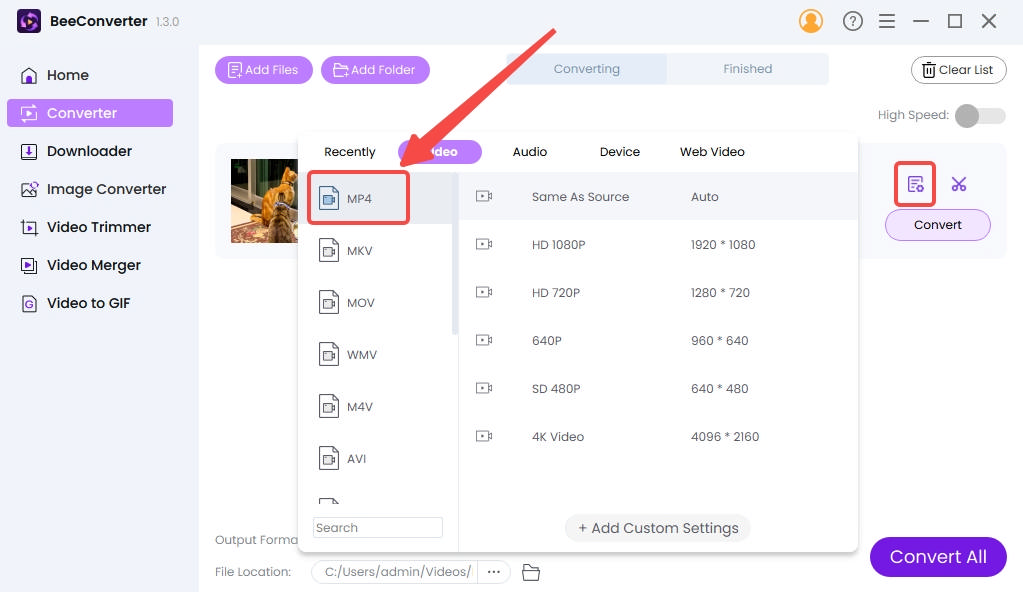Switch to the Web Video tab

click(x=712, y=152)
